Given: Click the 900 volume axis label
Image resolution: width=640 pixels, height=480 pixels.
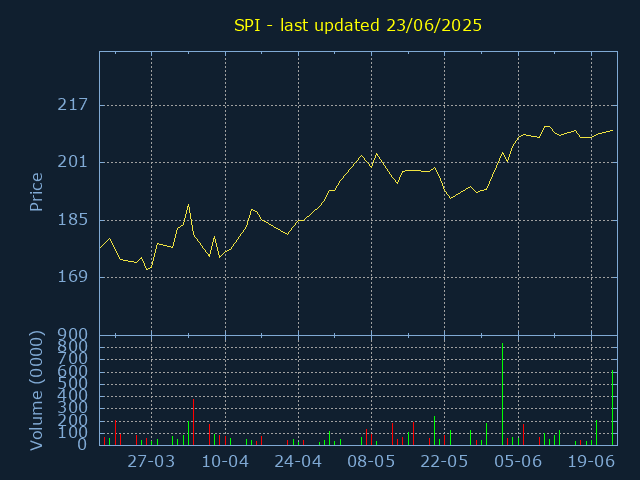Looking at the screenshot, I should click(73, 335).
